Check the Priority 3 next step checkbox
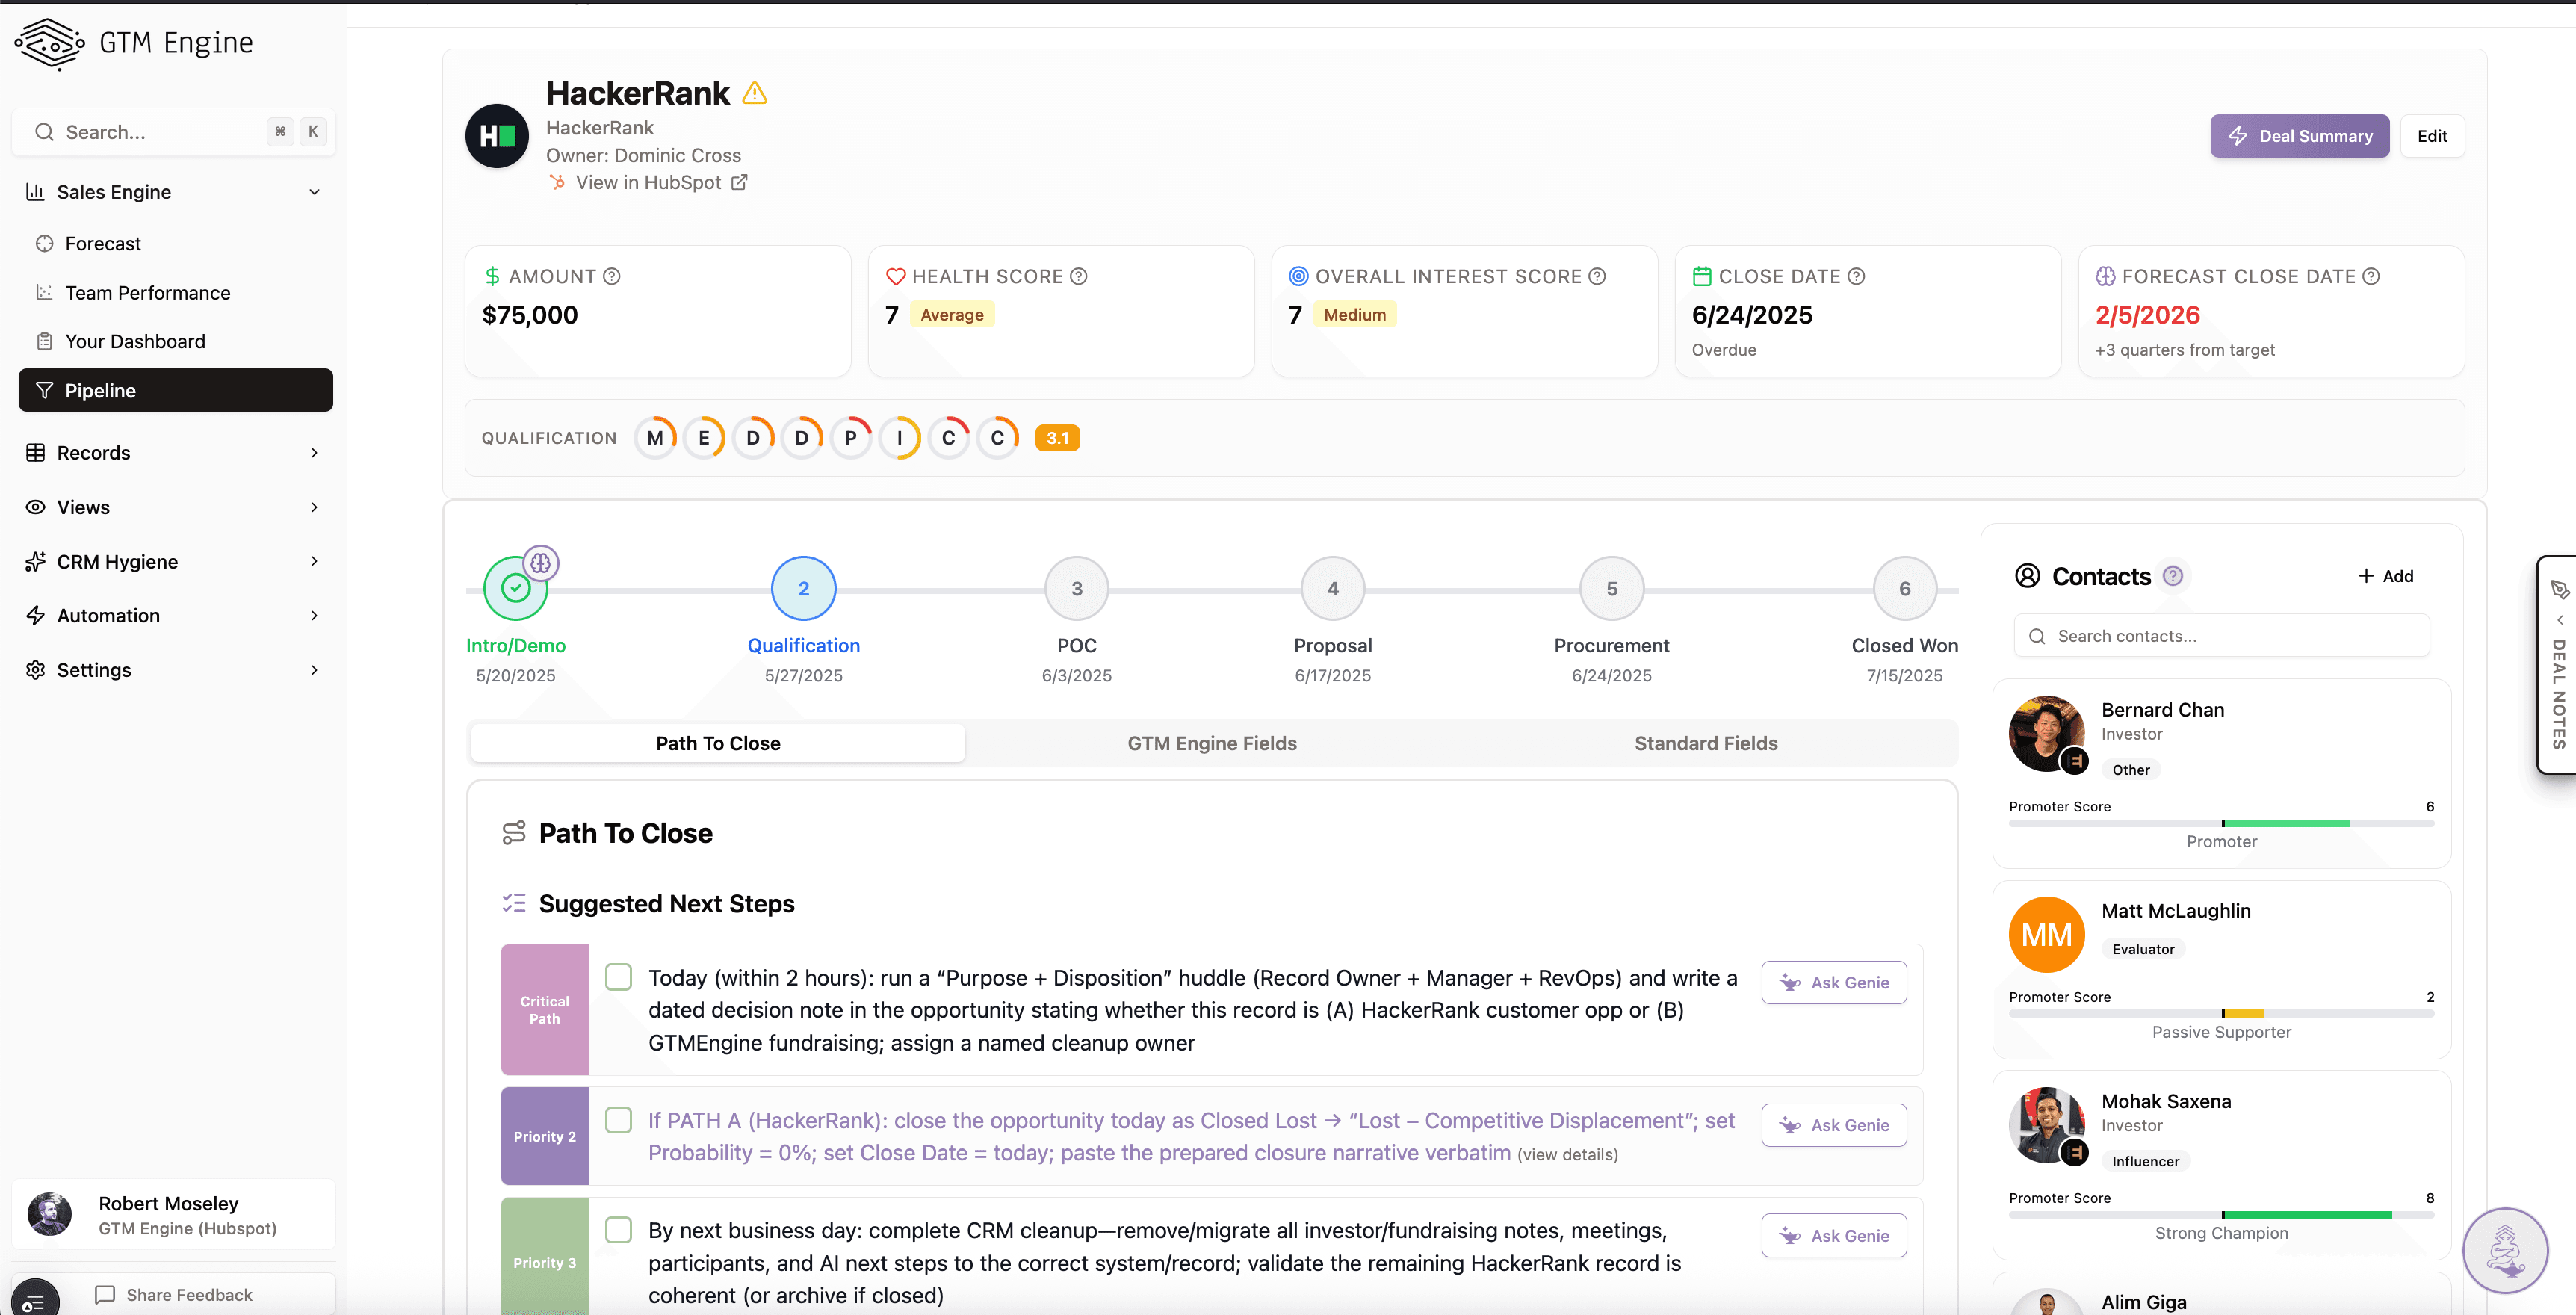The height and width of the screenshot is (1315, 2576). pyautogui.click(x=619, y=1230)
